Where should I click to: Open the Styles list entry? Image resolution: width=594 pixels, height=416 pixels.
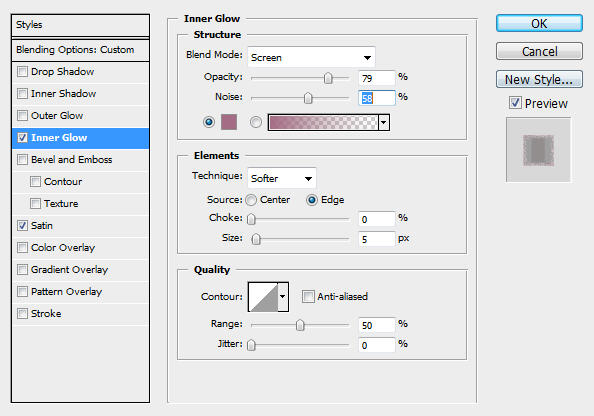click(80, 25)
